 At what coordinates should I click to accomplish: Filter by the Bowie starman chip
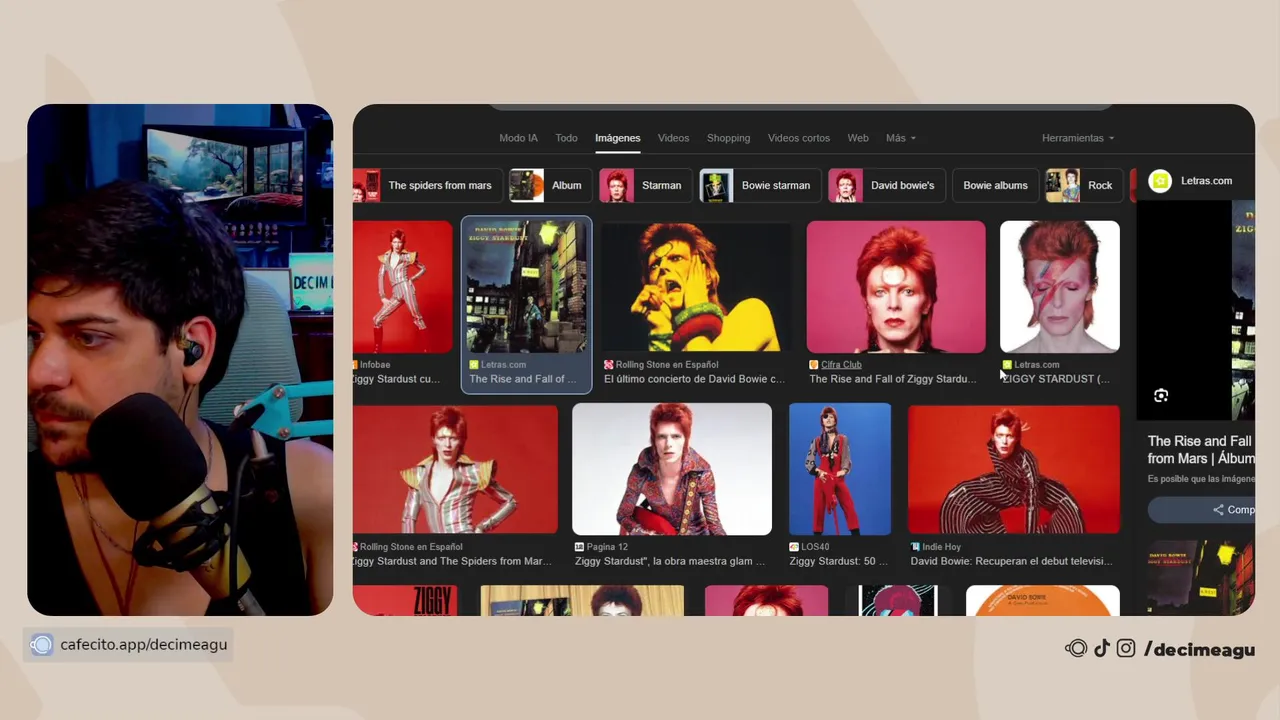(x=760, y=185)
